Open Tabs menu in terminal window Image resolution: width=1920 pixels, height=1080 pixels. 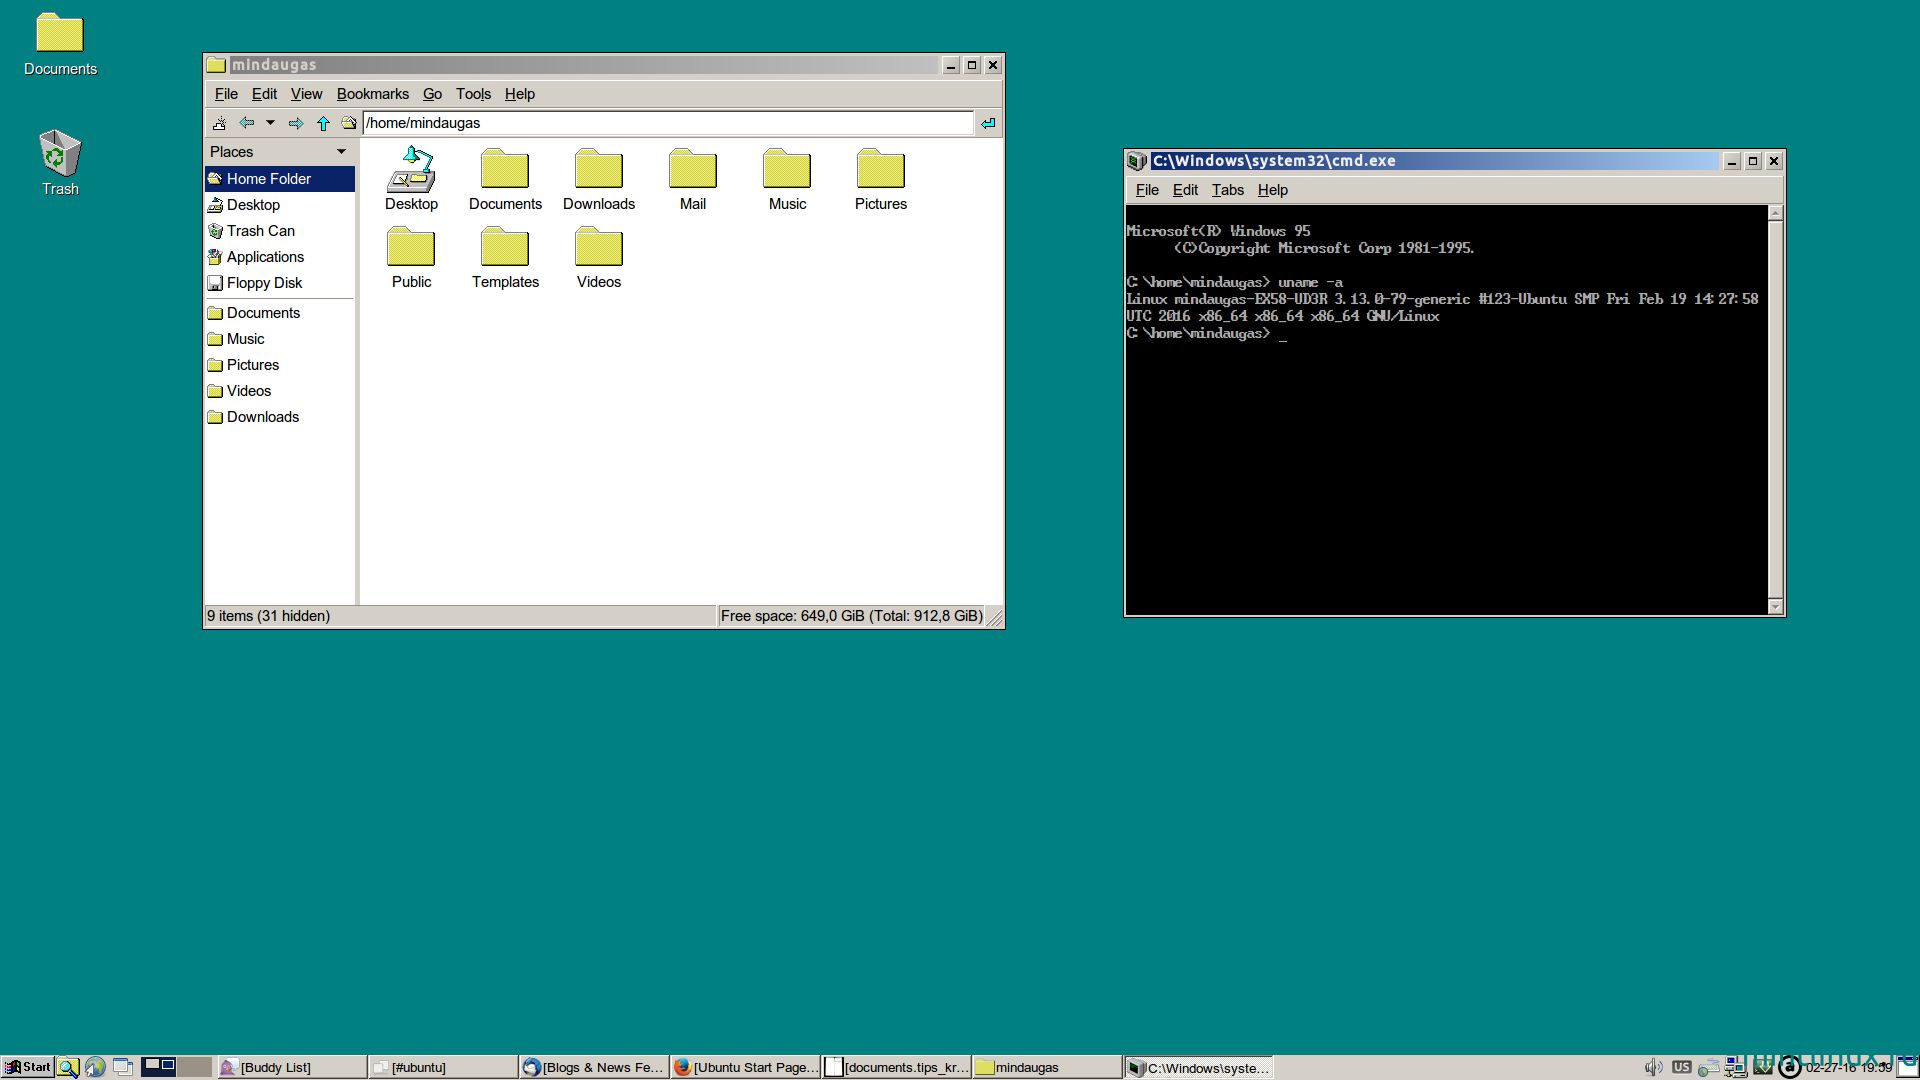point(1227,190)
